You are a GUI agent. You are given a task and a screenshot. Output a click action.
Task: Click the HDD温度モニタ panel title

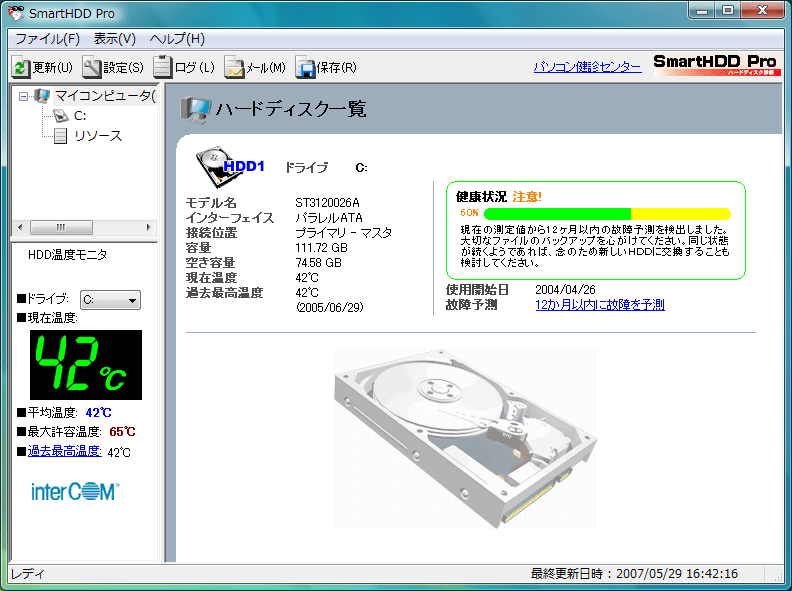(67, 255)
